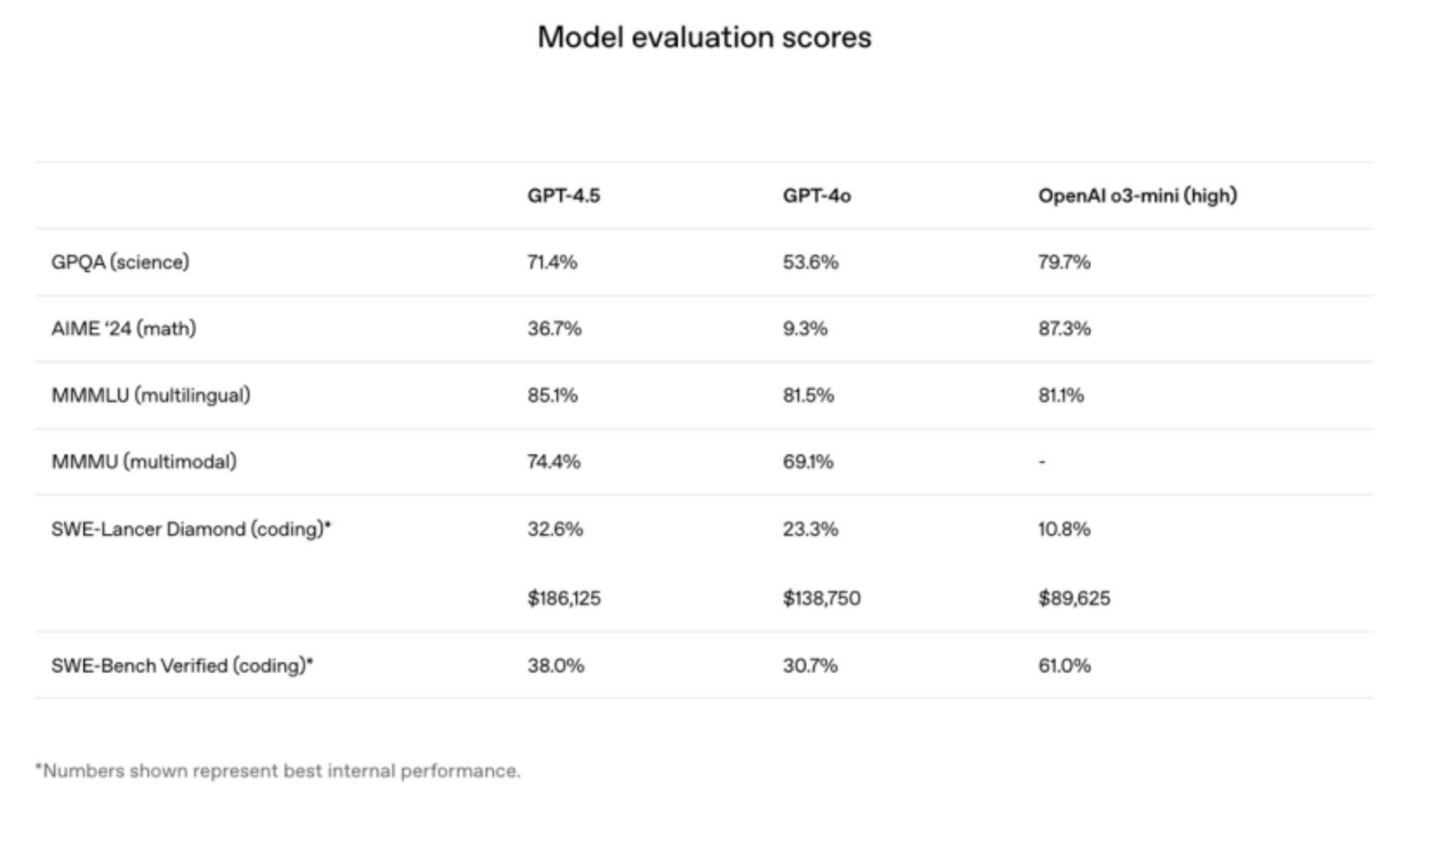Click the "Model evaluation scores" title
1439x846 pixels.
tap(704, 37)
